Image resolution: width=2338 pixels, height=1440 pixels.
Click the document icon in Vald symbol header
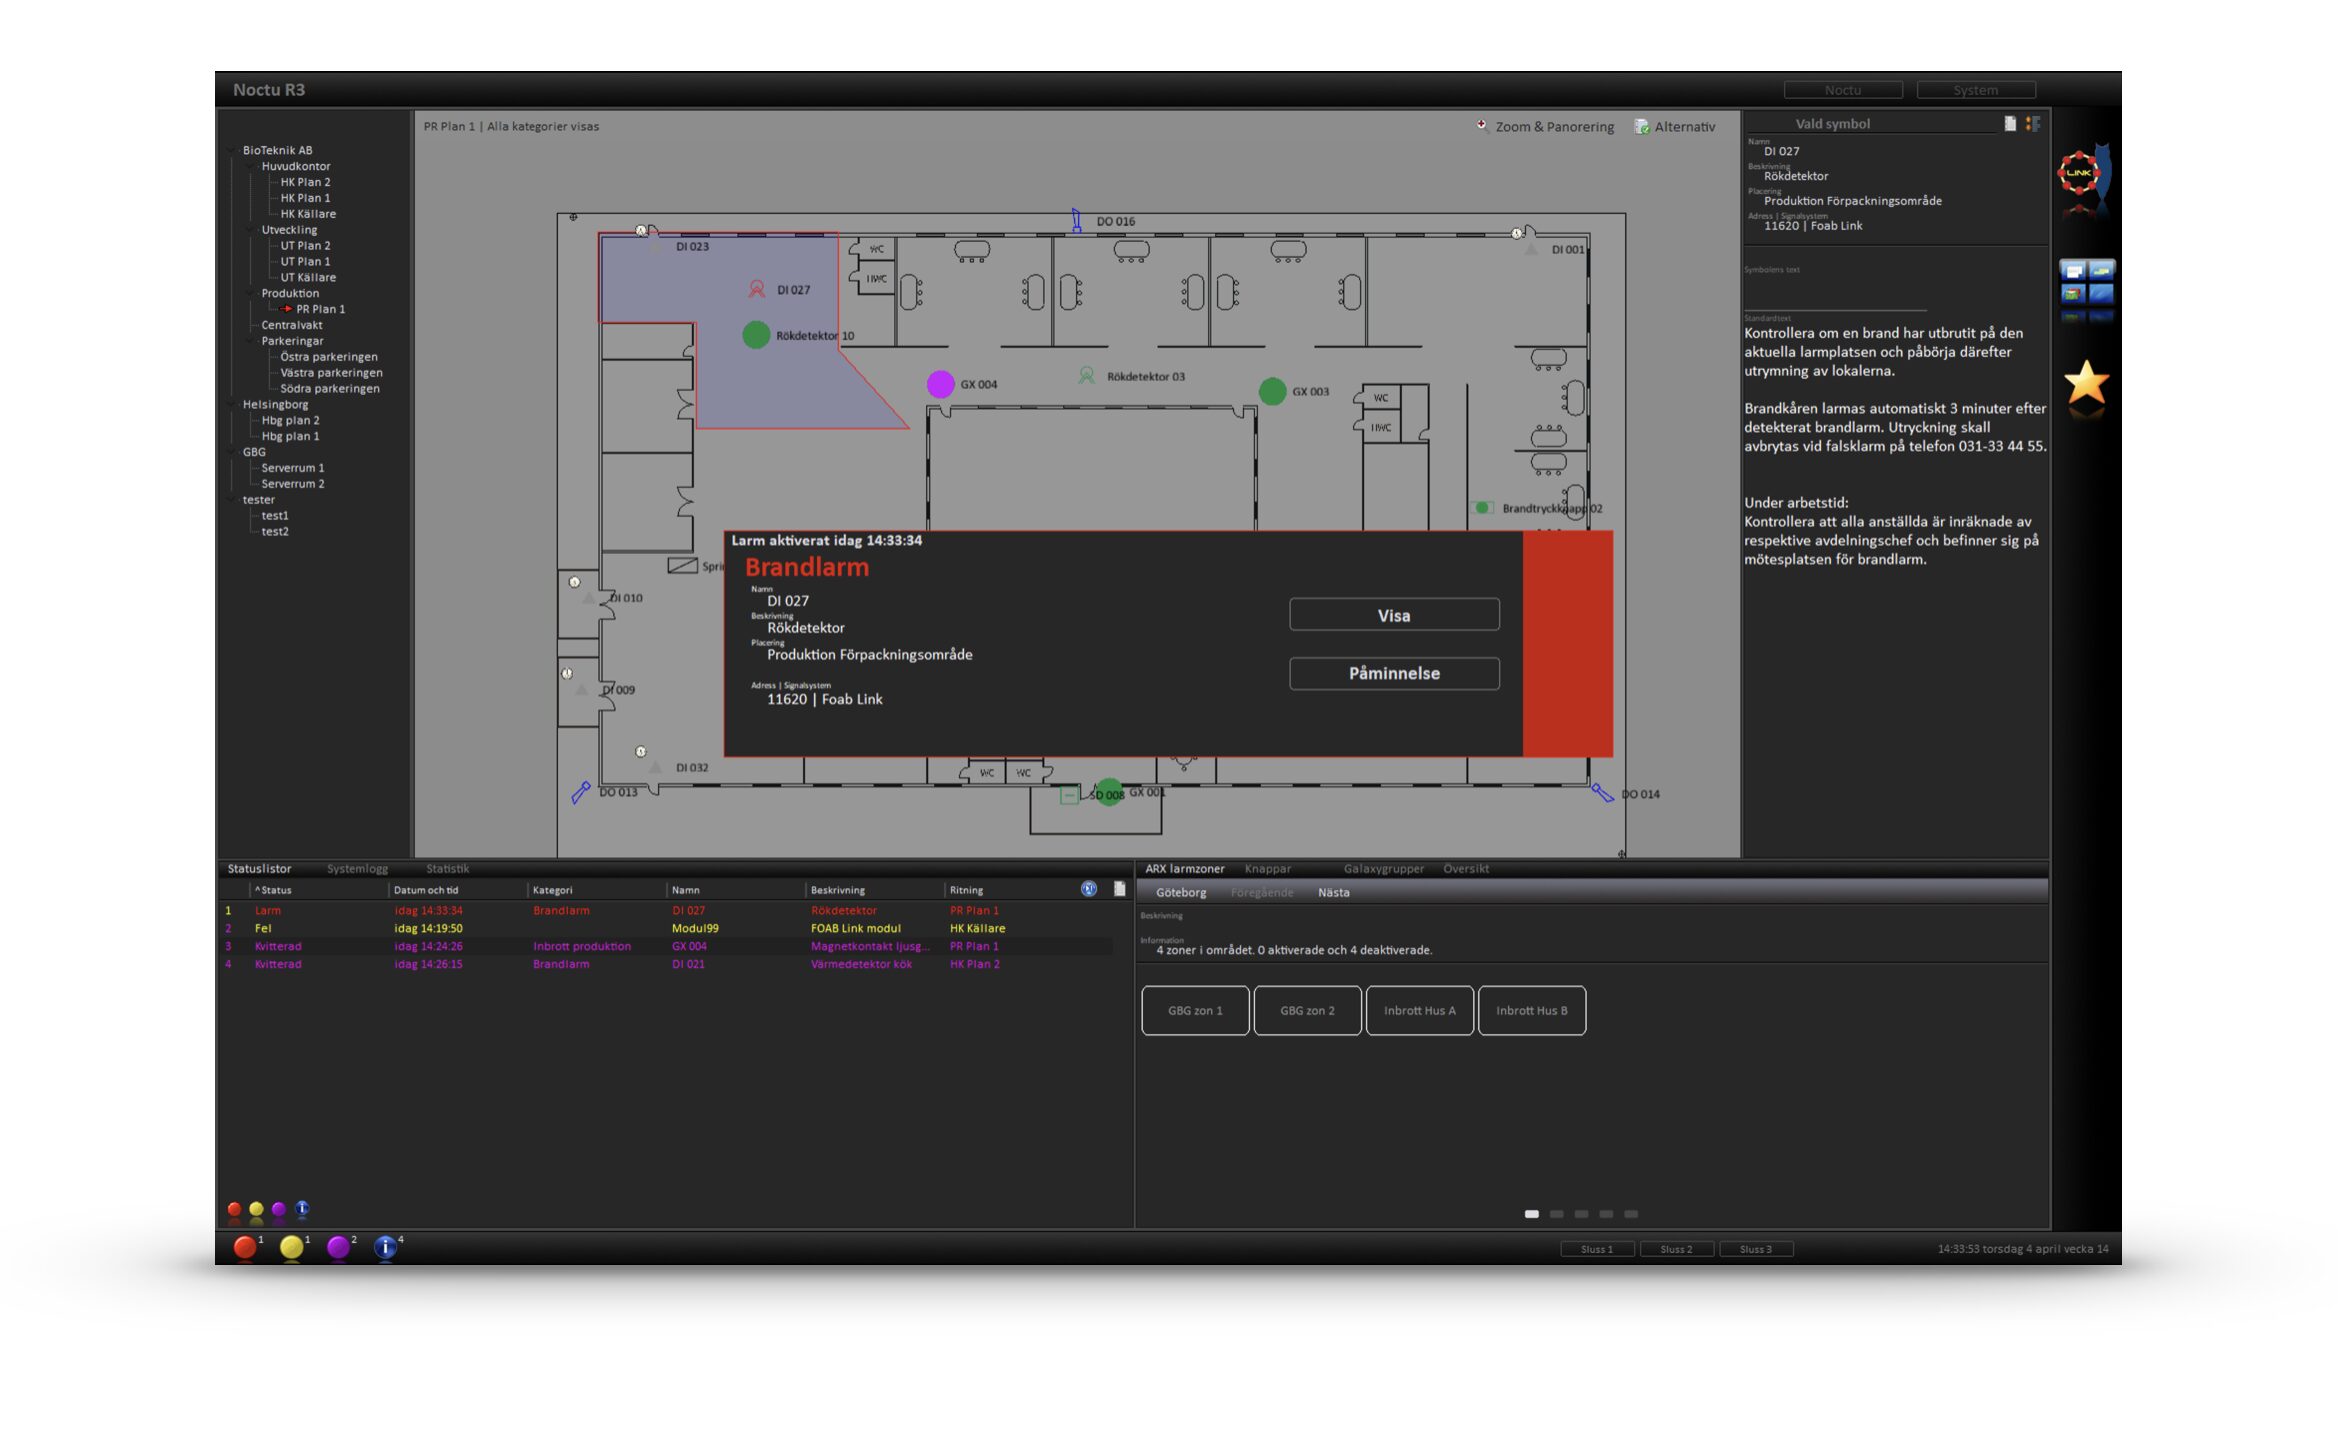click(x=2010, y=123)
